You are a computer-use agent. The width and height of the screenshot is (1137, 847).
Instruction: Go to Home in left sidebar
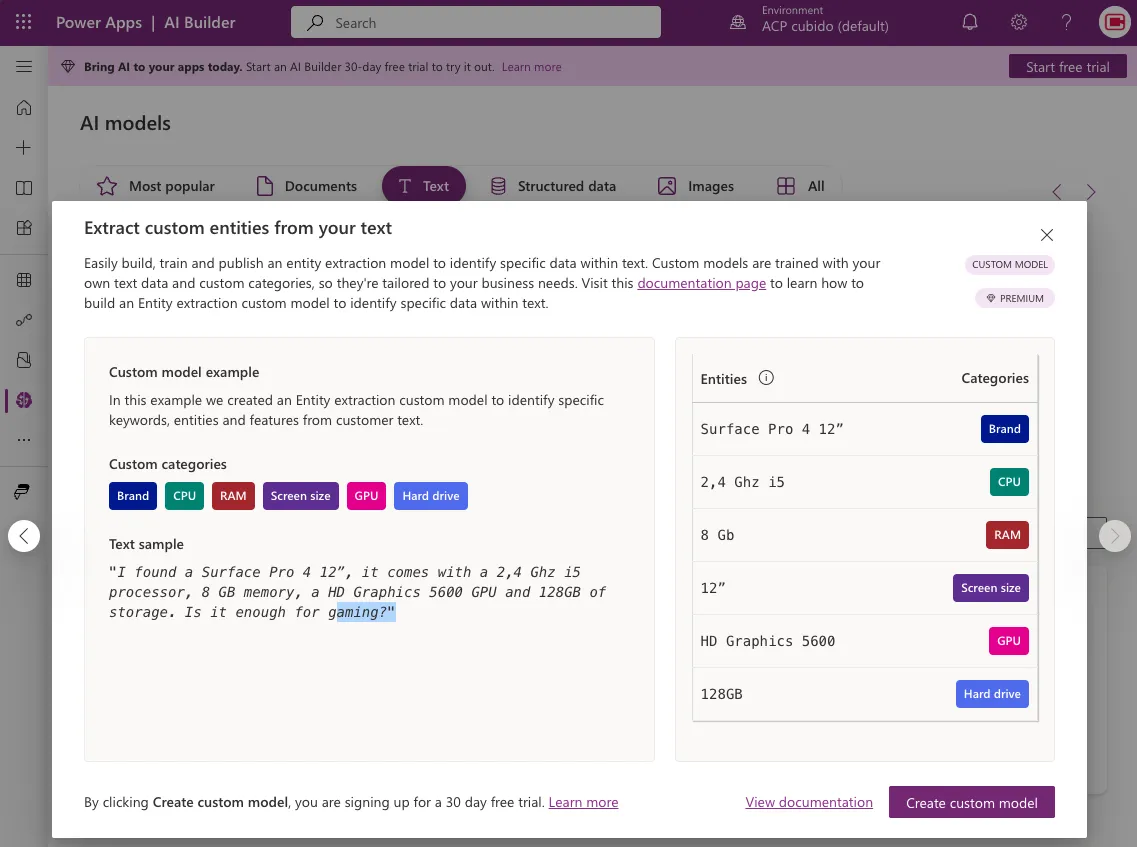[x=24, y=108]
